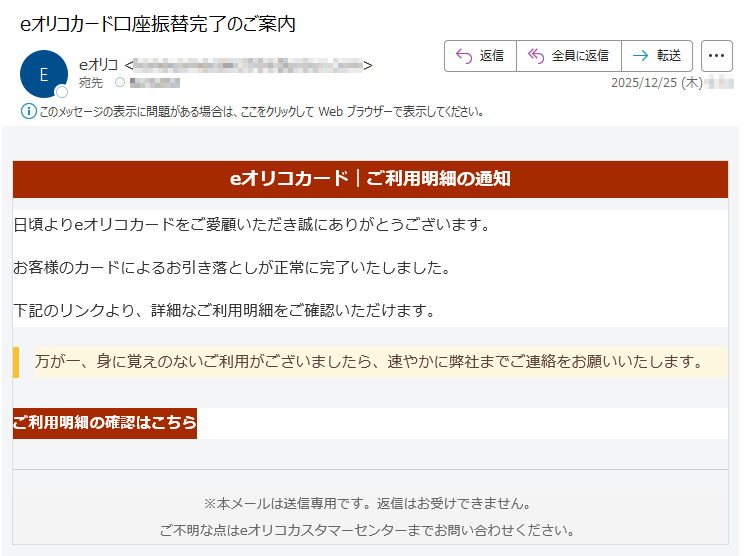Screen dimensions: 747x556
Task: Click the email subject eオリコカード口座振替完了のご案内
Action: (x=157, y=24)
